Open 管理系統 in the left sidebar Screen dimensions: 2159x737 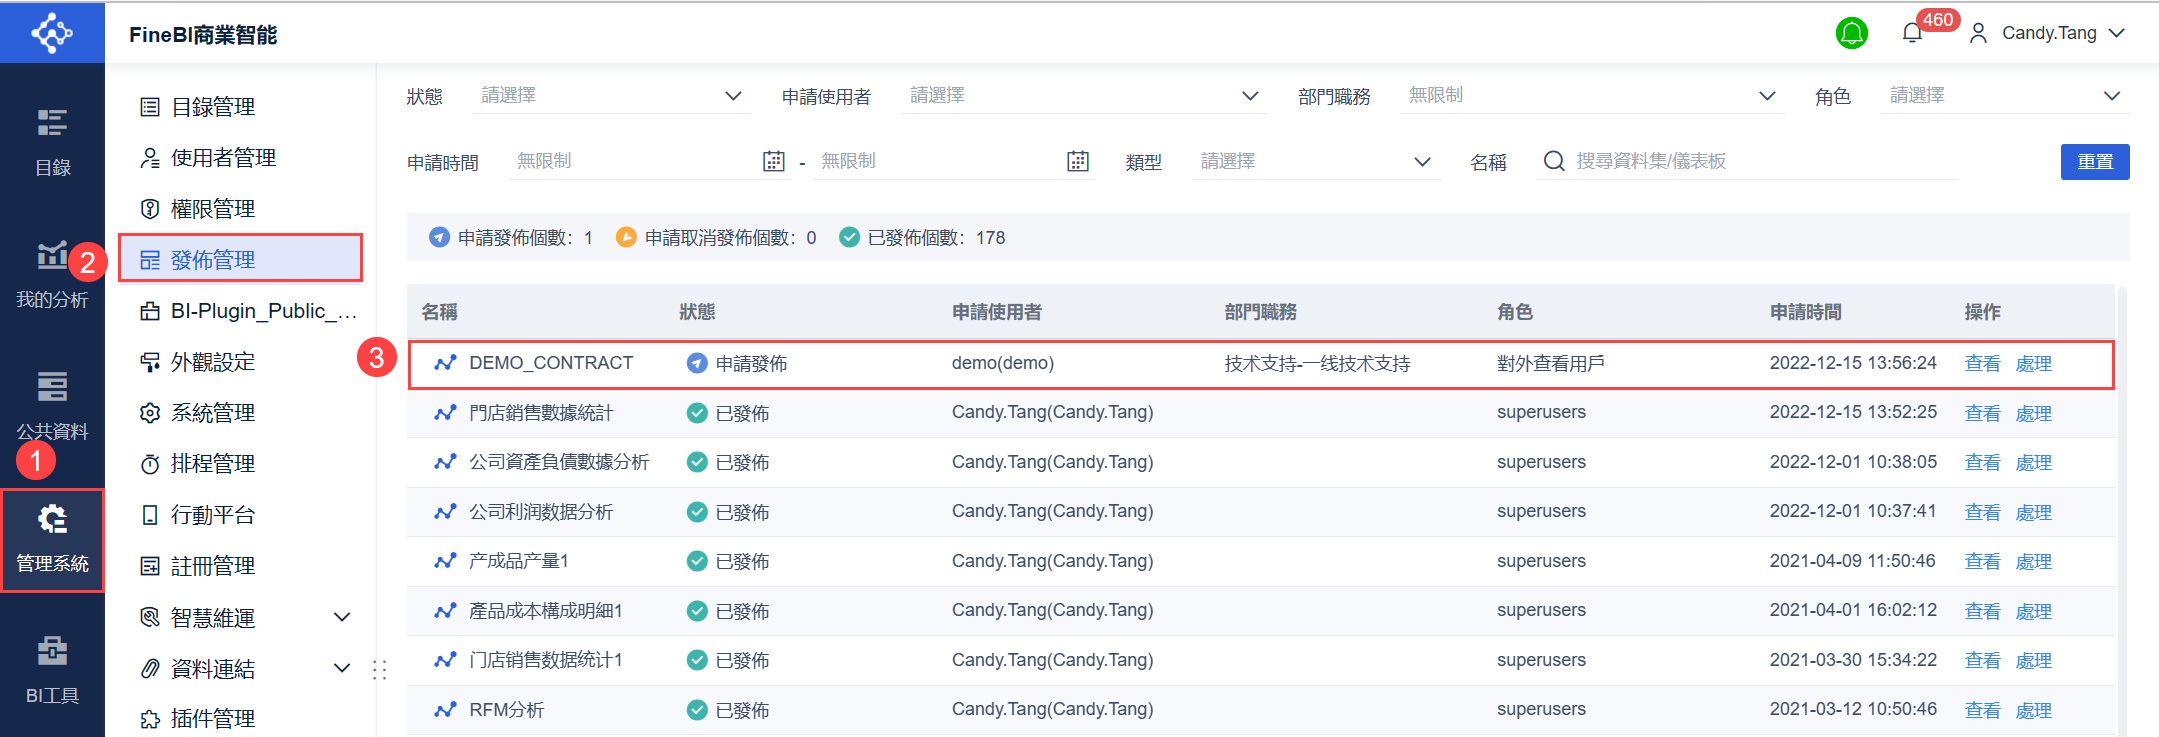(52, 540)
